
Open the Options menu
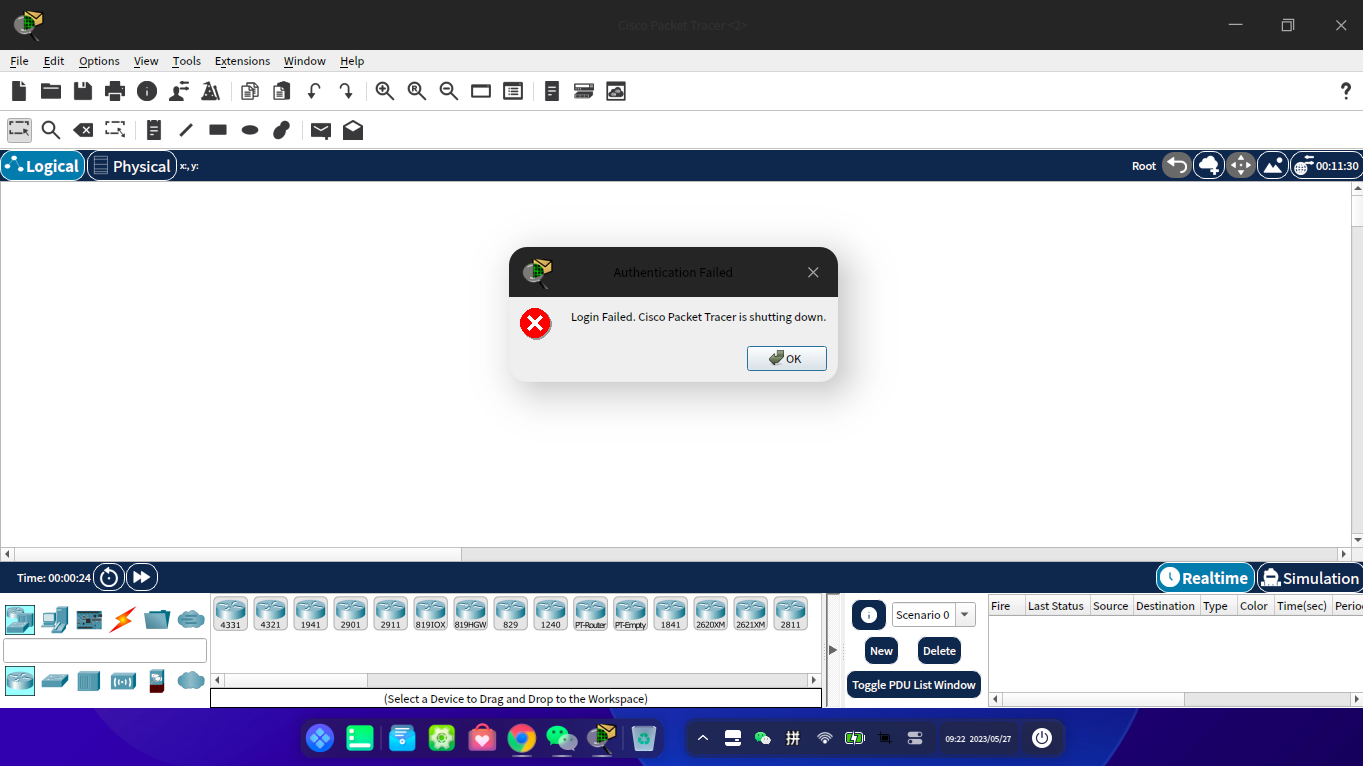[x=99, y=61]
